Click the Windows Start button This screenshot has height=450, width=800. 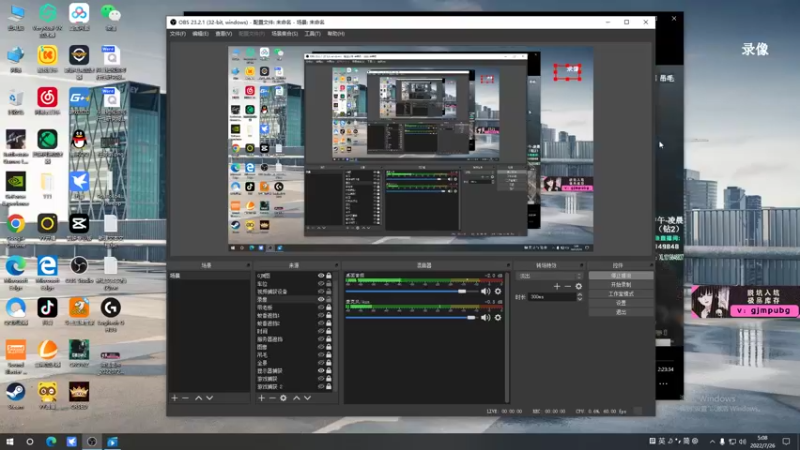(x=10, y=442)
